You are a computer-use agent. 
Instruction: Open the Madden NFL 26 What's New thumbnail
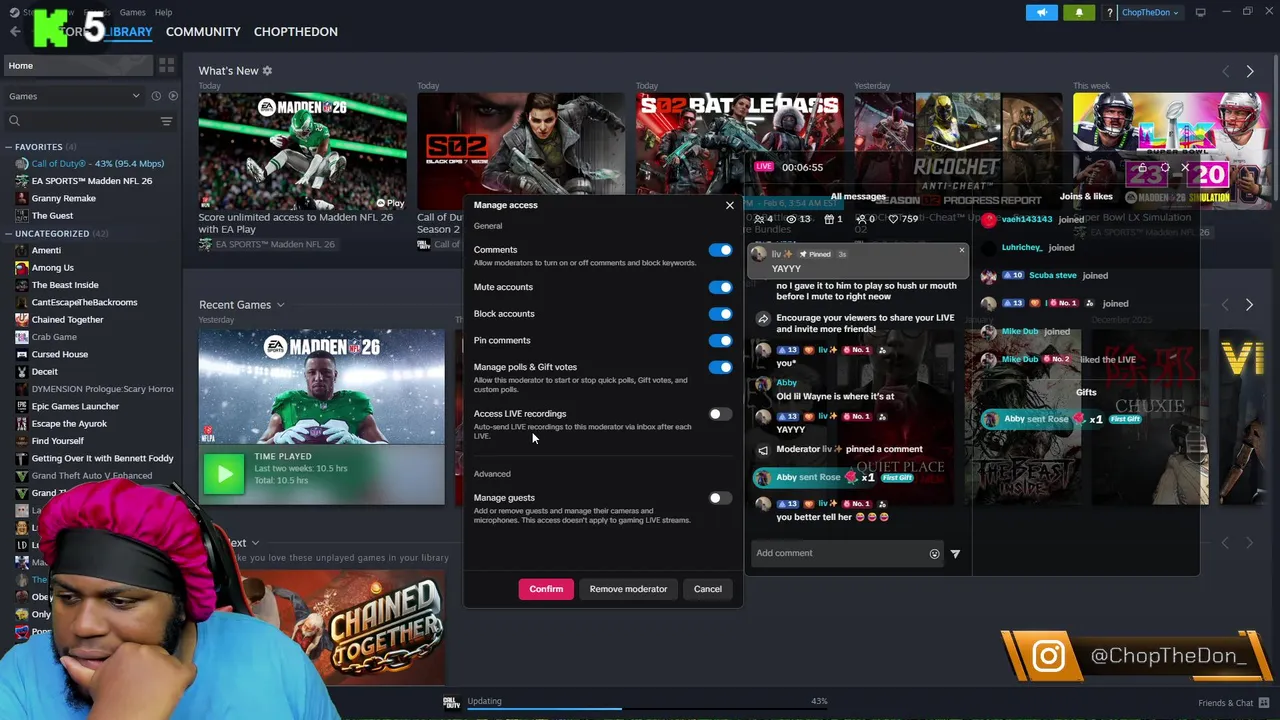(x=302, y=151)
